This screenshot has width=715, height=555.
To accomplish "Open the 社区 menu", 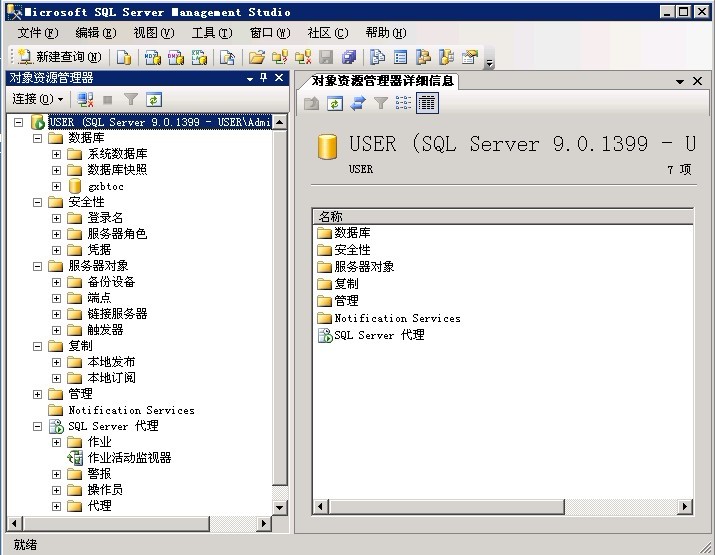I will click(x=328, y=33).
